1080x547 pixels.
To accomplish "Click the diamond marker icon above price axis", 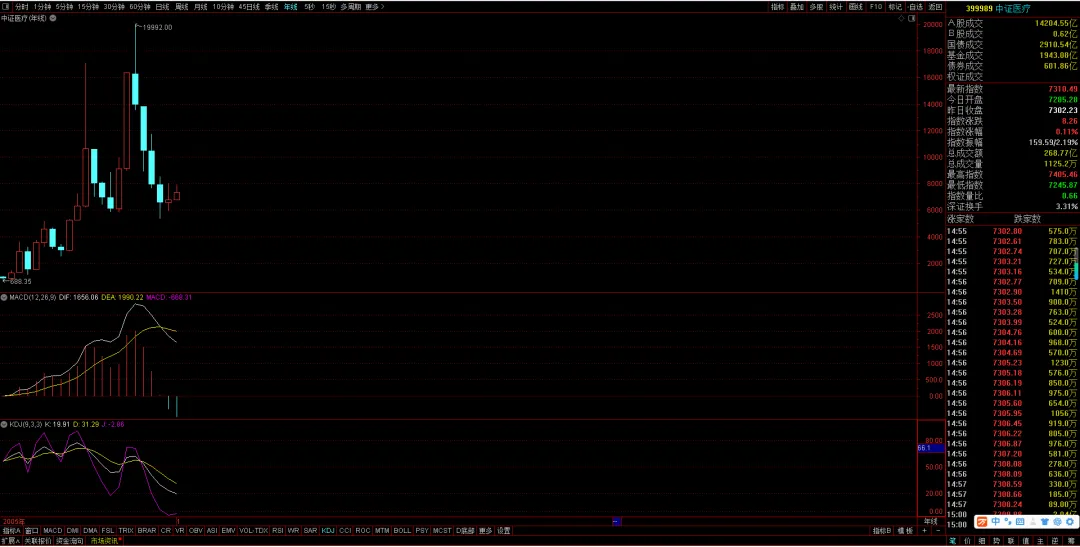I will 902,19.
